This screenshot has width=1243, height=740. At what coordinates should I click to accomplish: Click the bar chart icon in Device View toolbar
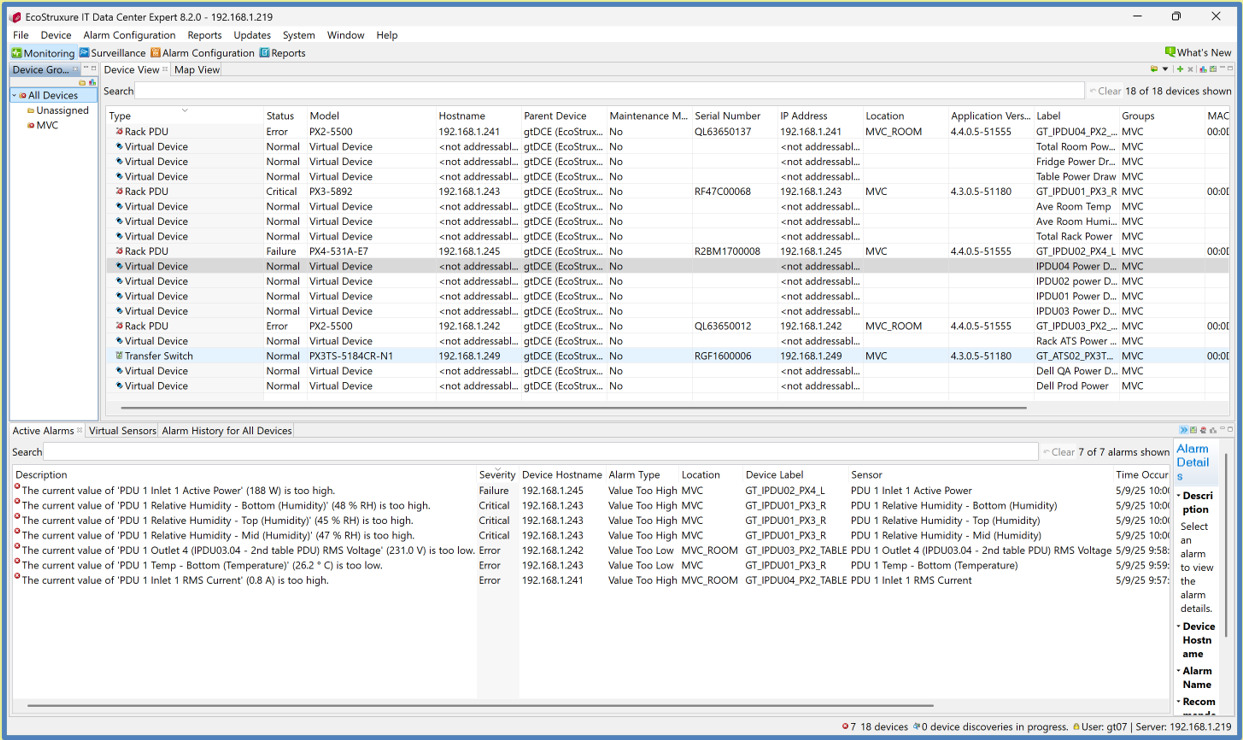click(1203, 69)
